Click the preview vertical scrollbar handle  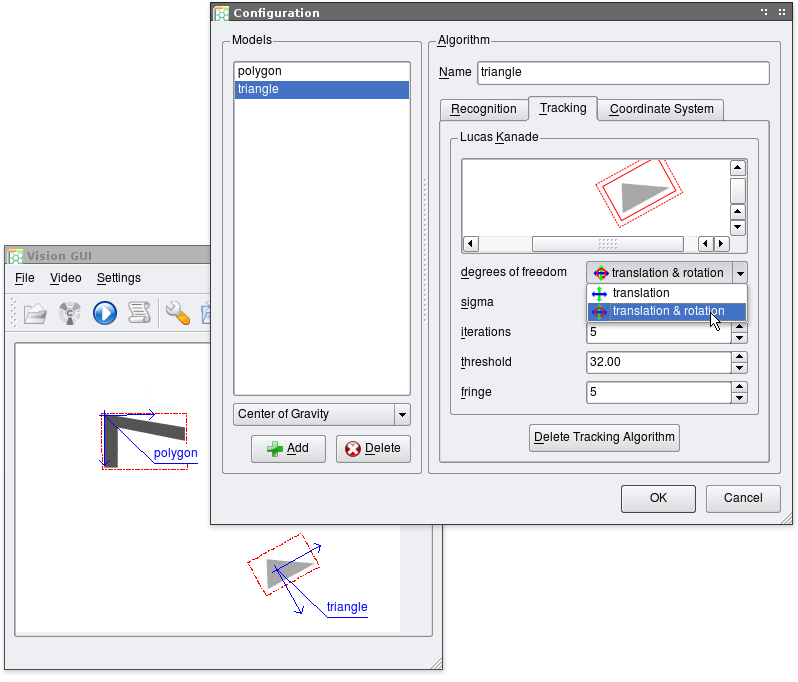(738, 190)
